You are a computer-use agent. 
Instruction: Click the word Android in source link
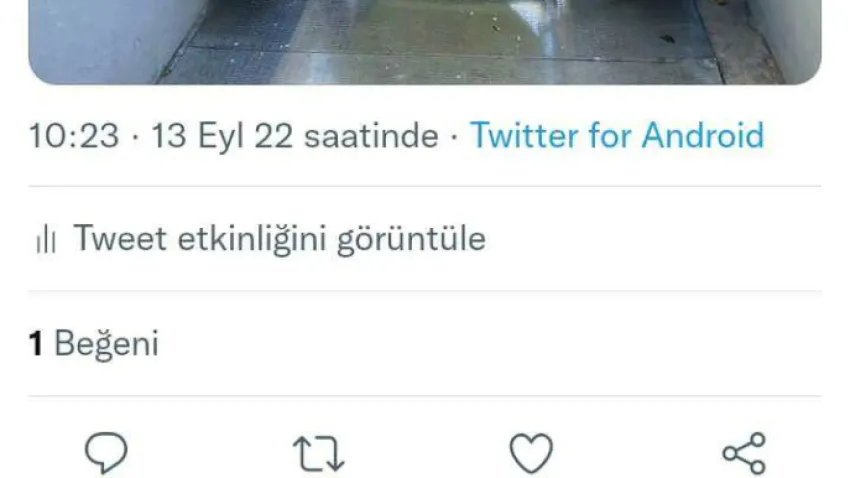703,135
